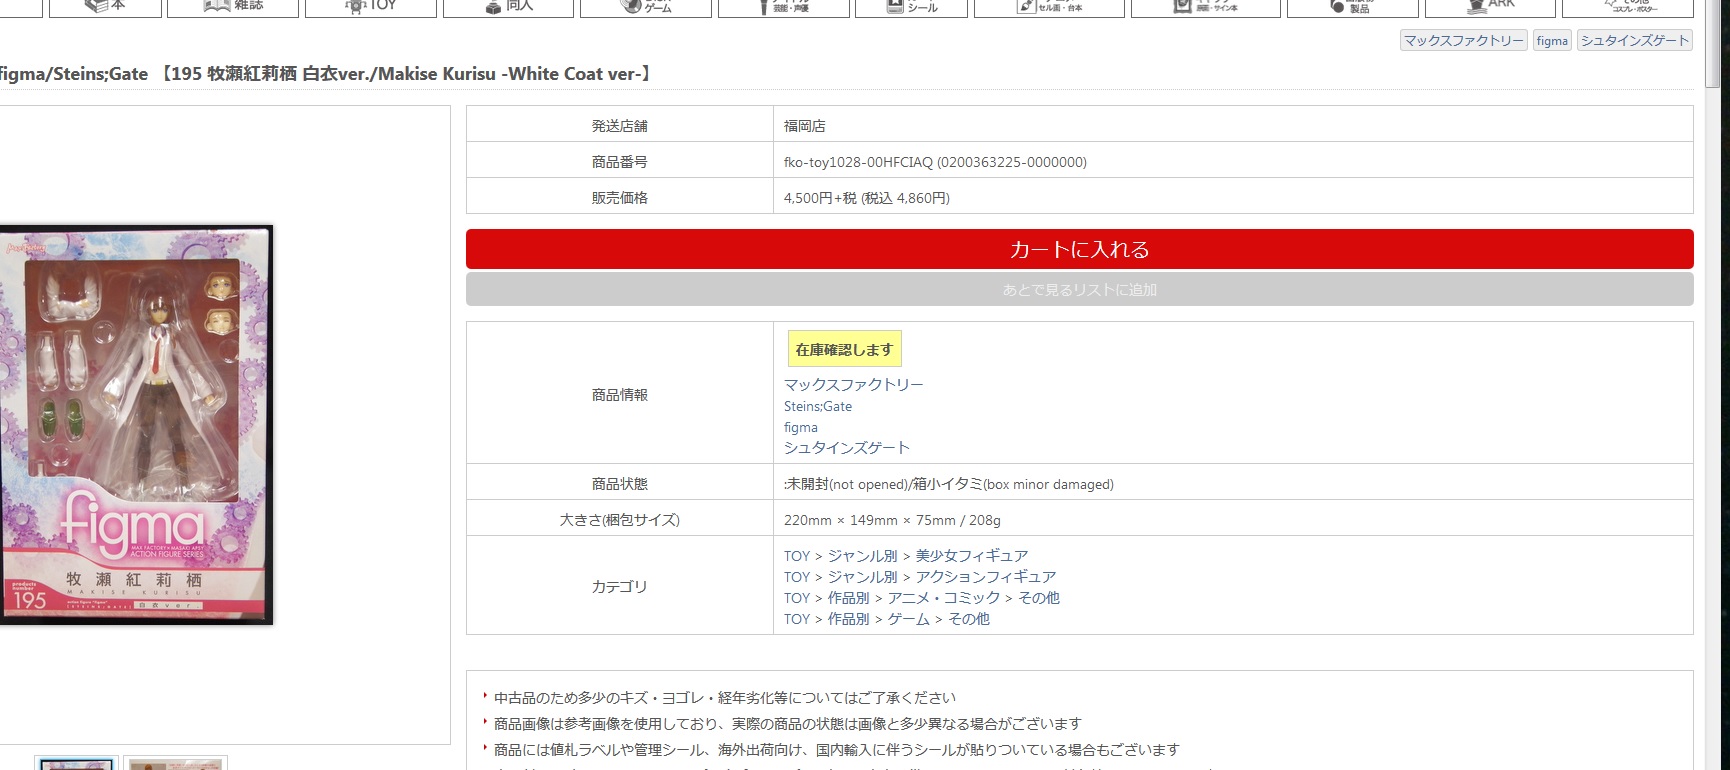Click the condition text 未開封(not opened)
The image size is (1730, 770).
pos(846,484)
